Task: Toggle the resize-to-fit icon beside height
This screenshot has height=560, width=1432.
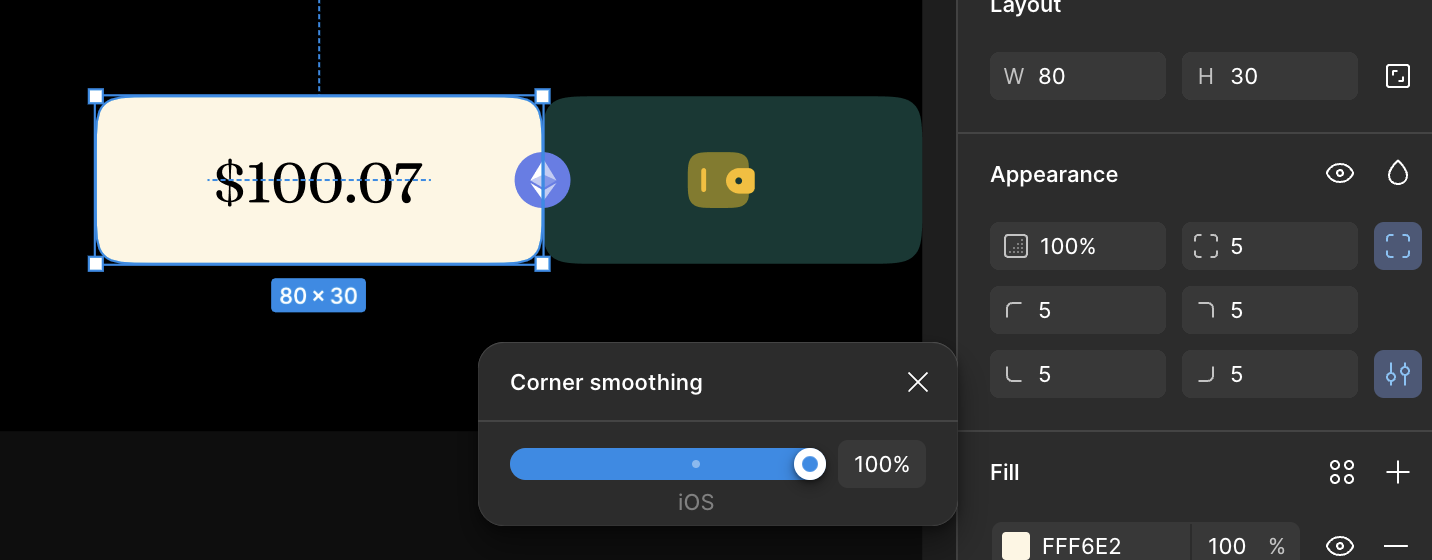Action: pyautogui.click(x=1397, y=76)
